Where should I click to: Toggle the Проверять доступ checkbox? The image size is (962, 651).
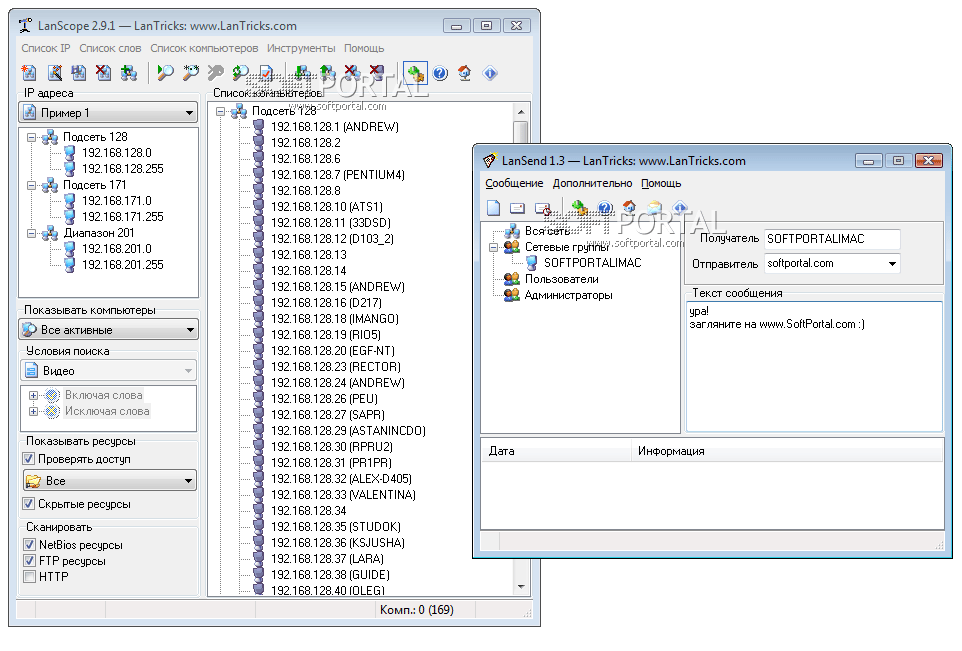28,459
